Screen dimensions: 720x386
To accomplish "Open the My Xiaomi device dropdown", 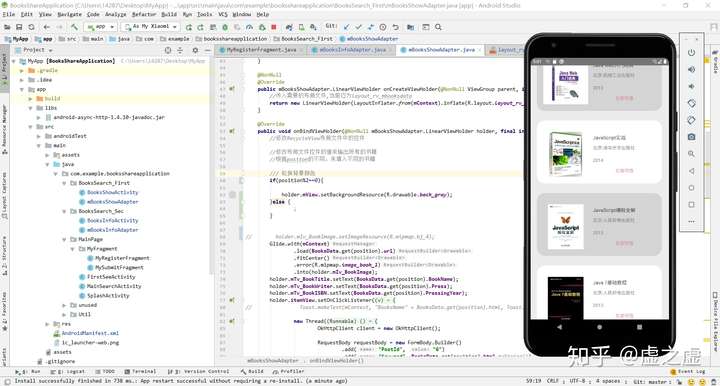I will pyautogui.click(x=150, y=27).
